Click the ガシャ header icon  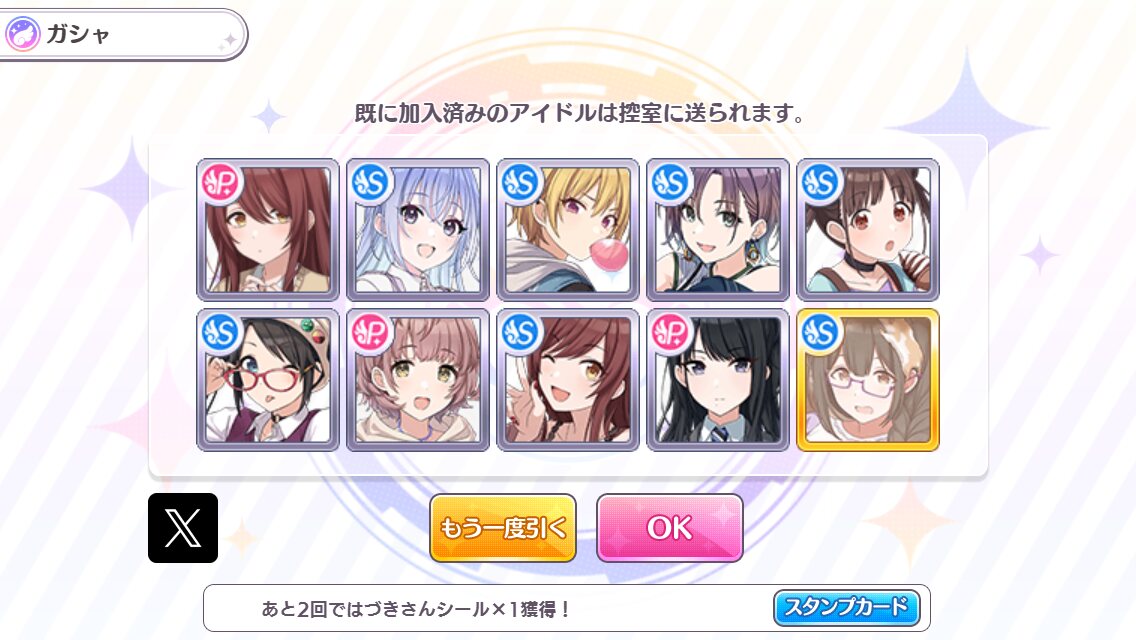point(22,34)
